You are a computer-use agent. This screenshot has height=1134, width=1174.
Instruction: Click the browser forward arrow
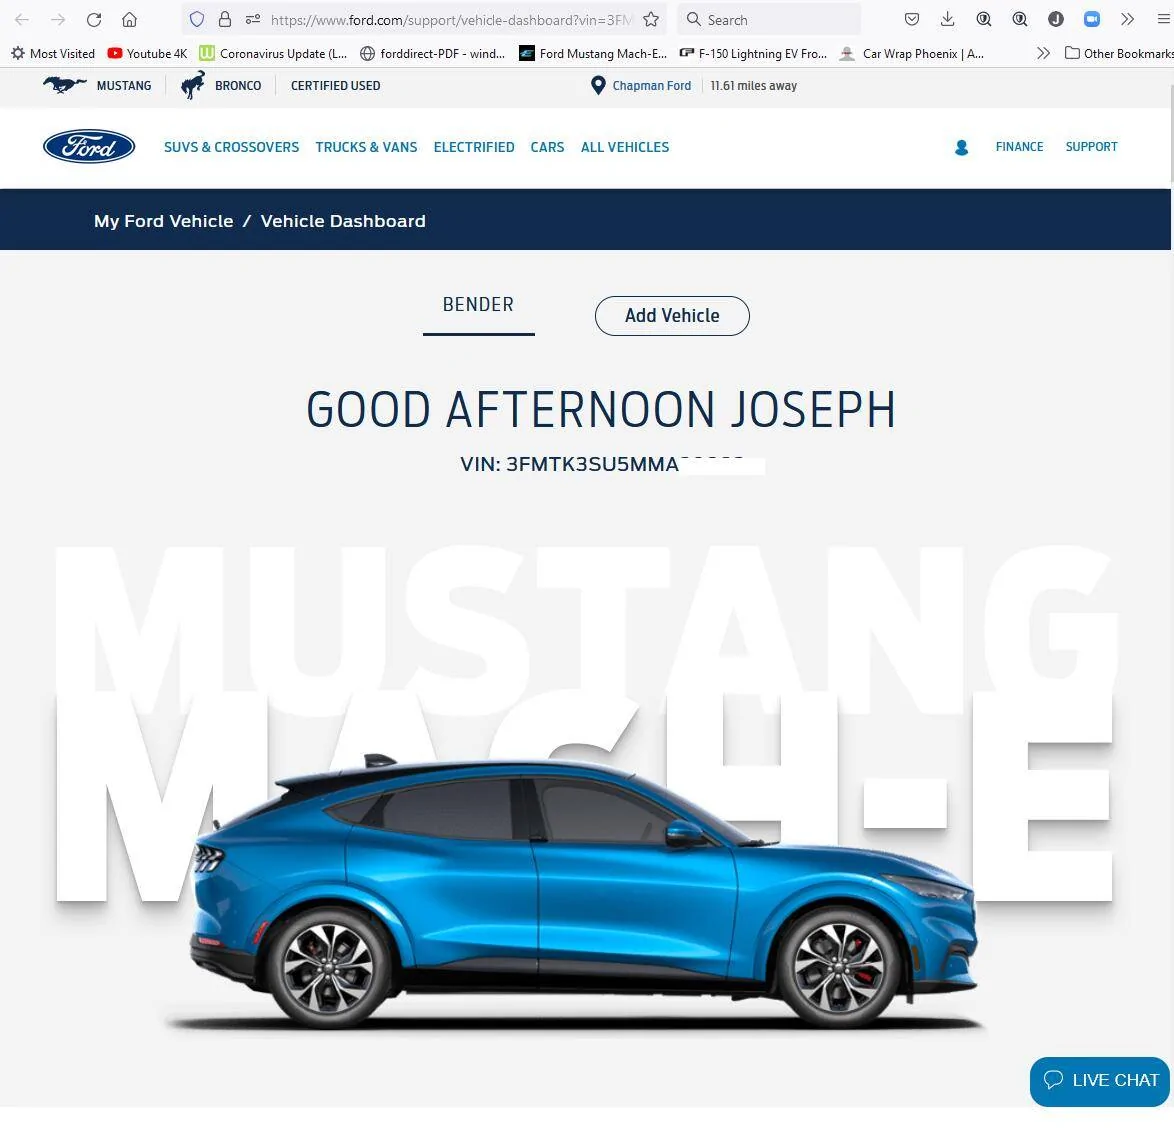coord(58,19)
